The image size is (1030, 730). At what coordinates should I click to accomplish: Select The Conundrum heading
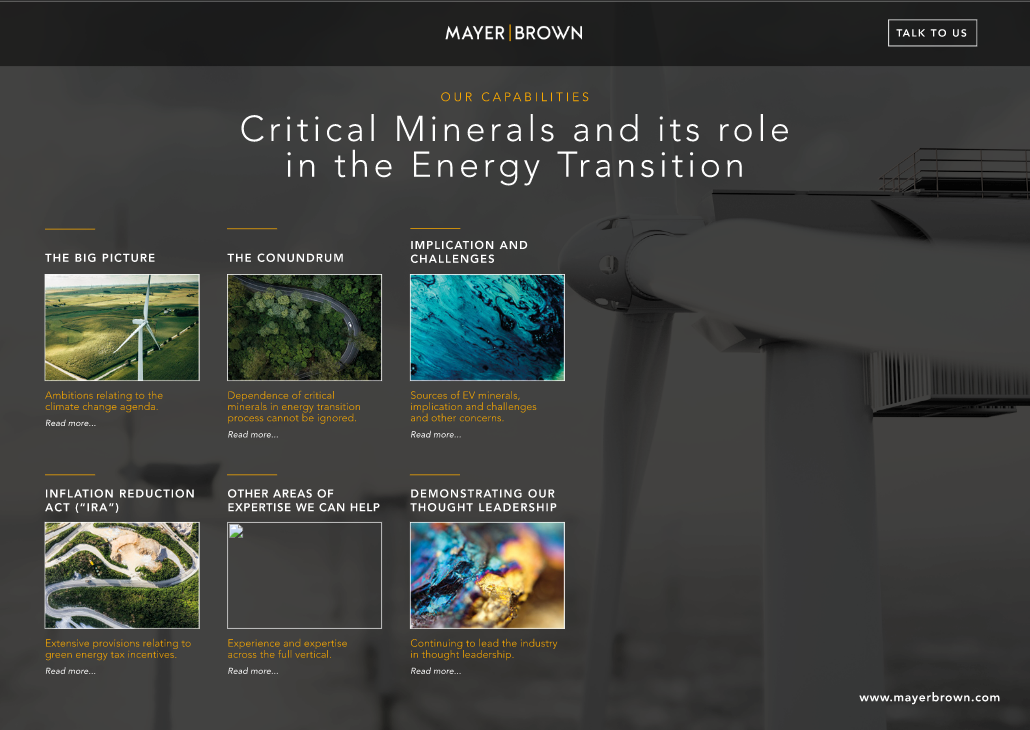(x=285, y=258)
